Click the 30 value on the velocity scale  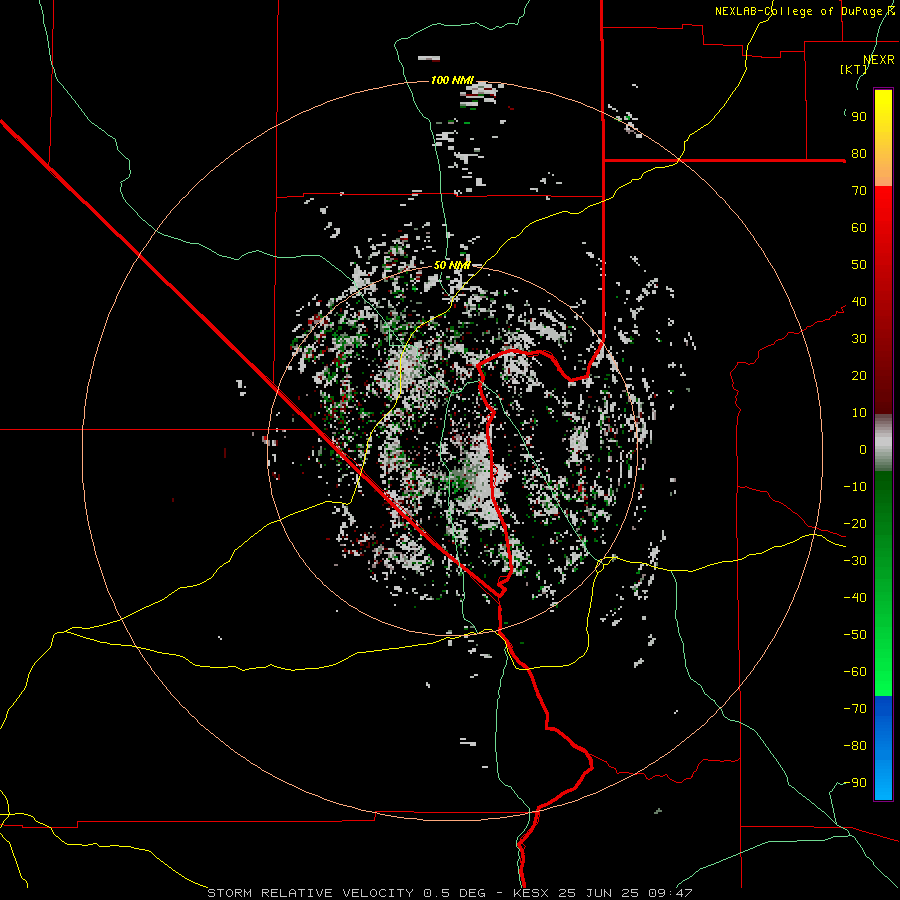point(859,339)
